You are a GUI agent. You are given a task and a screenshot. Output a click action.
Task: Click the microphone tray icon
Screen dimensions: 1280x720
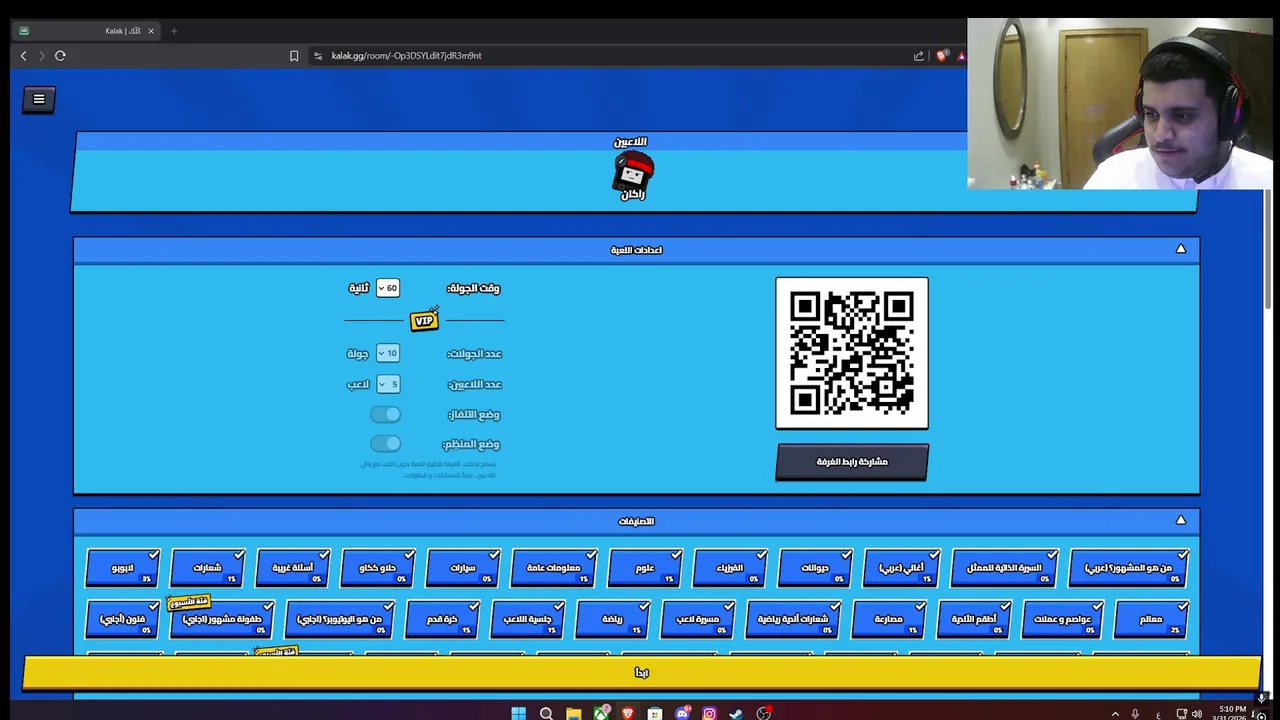tap(1135, 713)
